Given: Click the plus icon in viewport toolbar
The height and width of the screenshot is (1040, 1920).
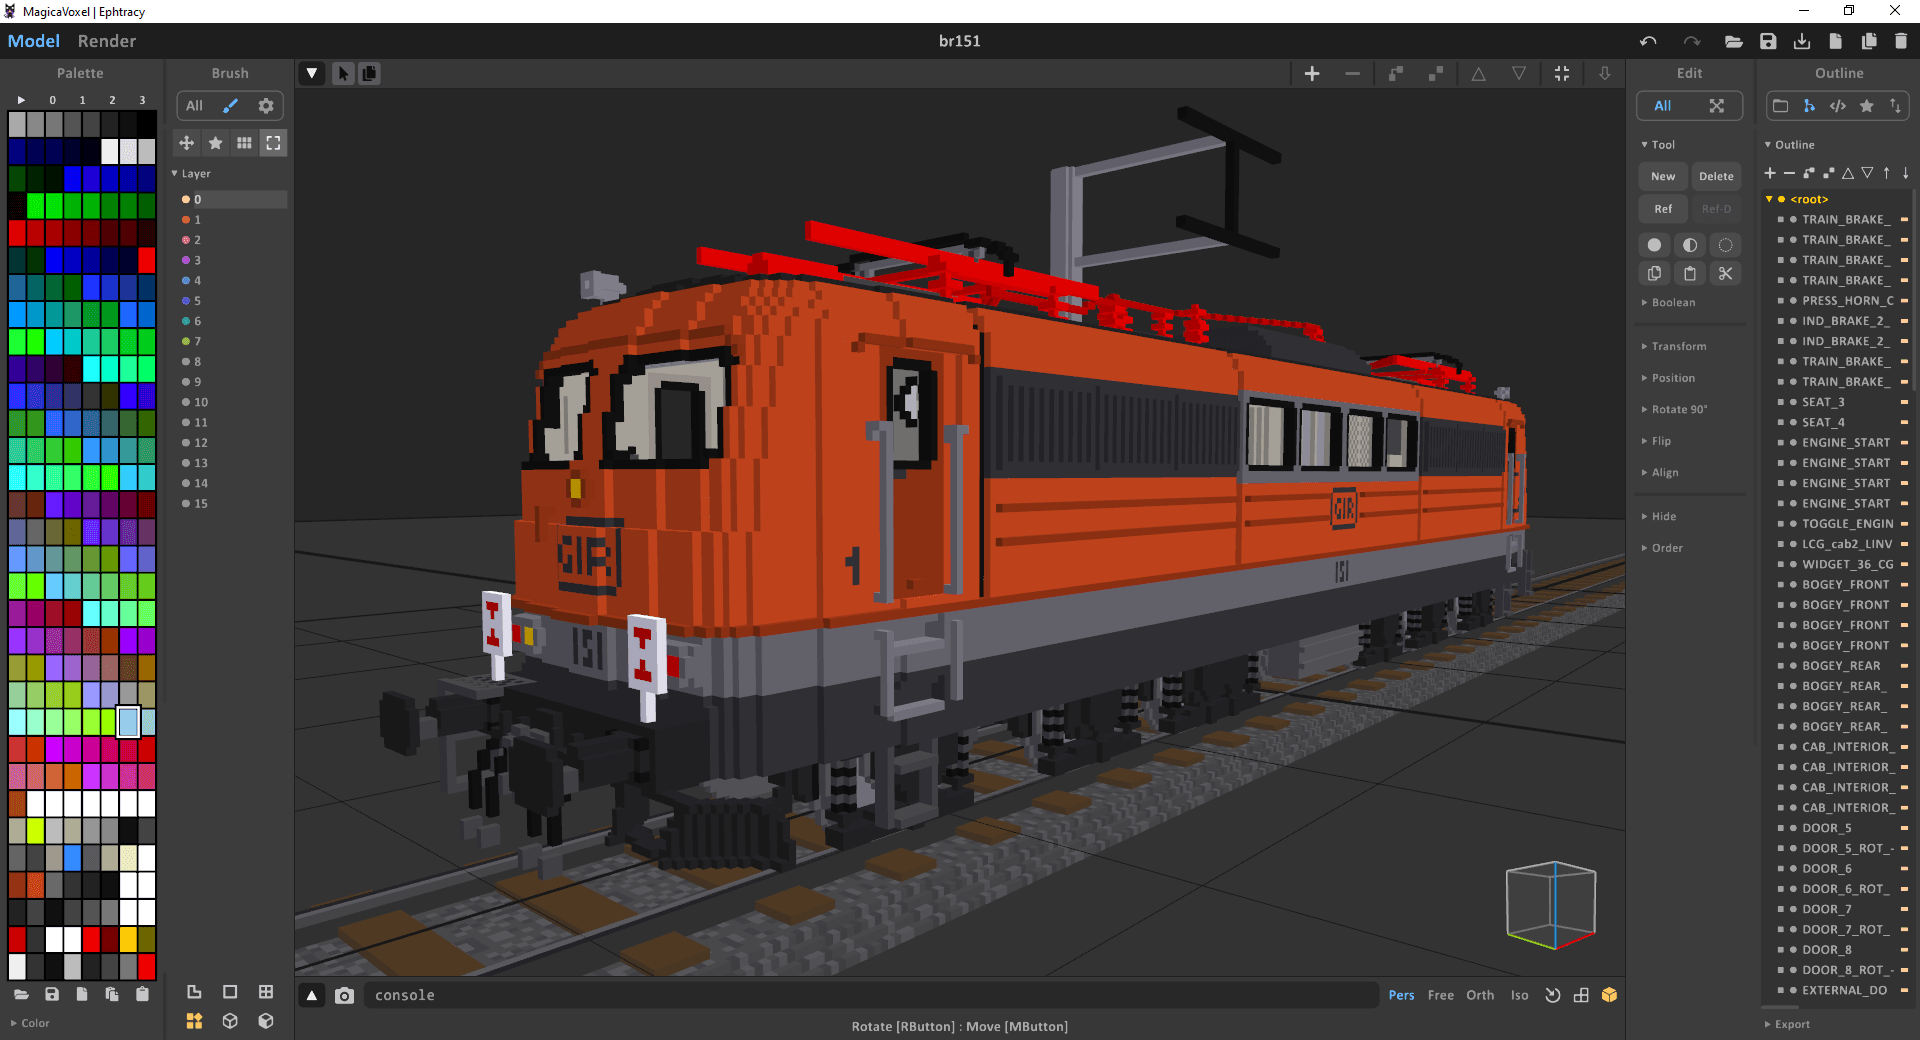Looking at the screenshot, I should (x=1312, y=73).
